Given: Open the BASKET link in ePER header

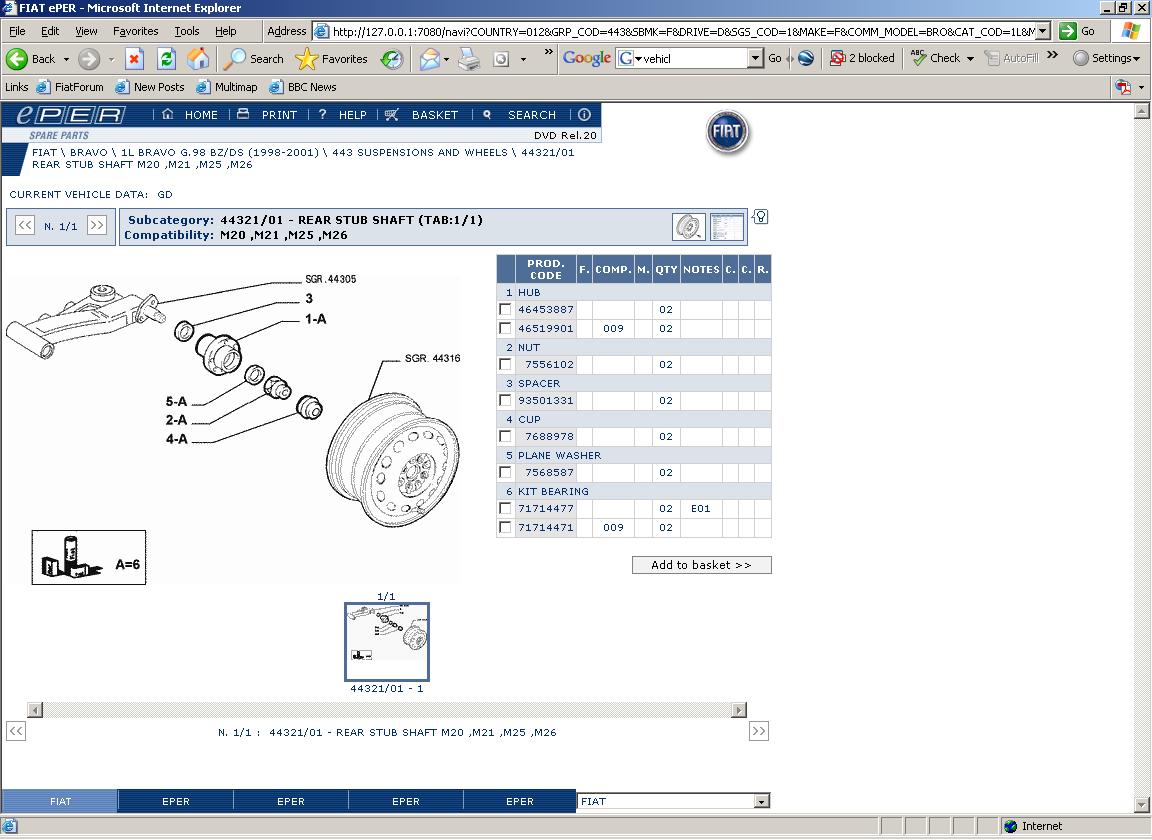Looking at the screenshot, I should (x=434, y=115).
